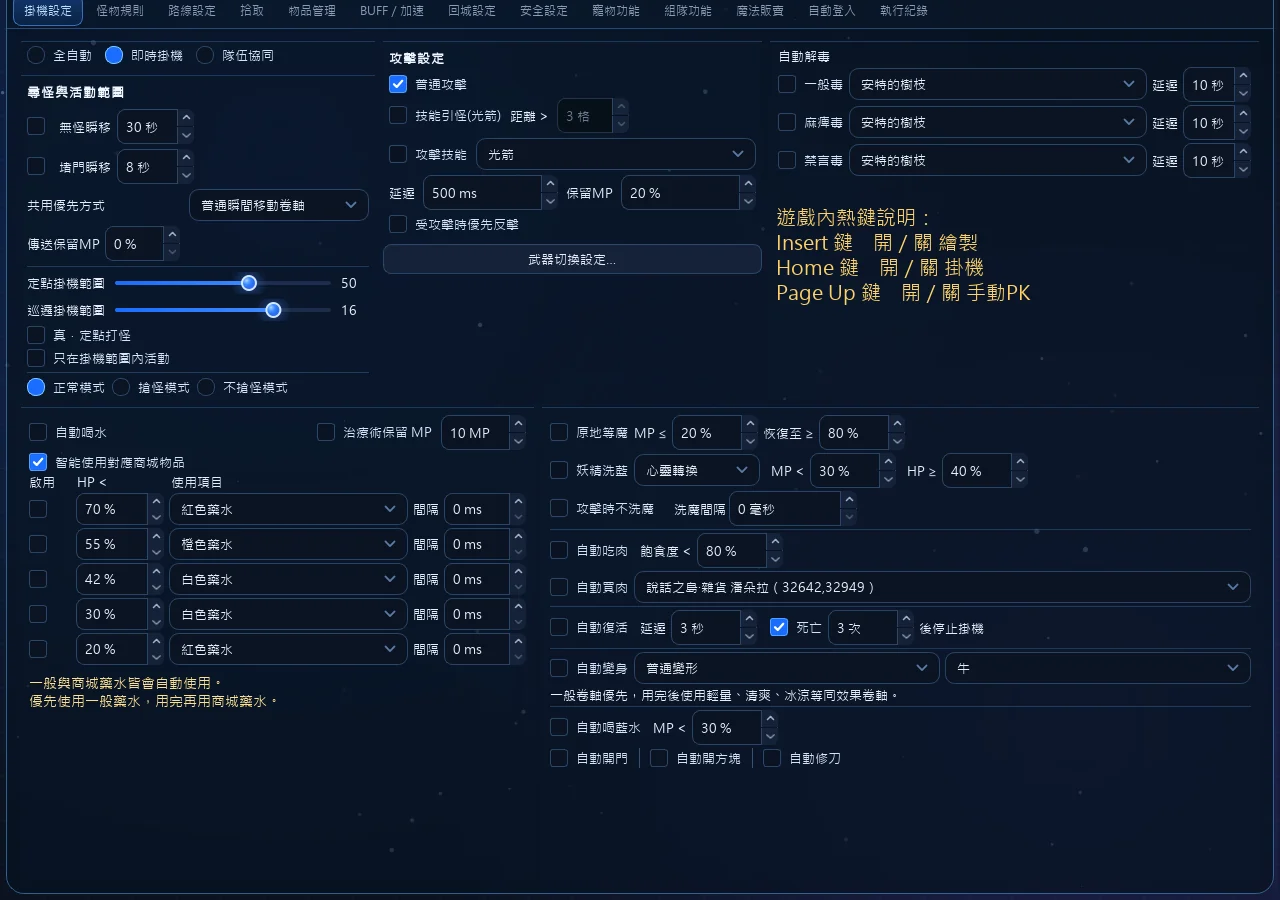Increase the 傳送保留MP stepper value
Screen dimensions: 1280x900
(171, 236)
